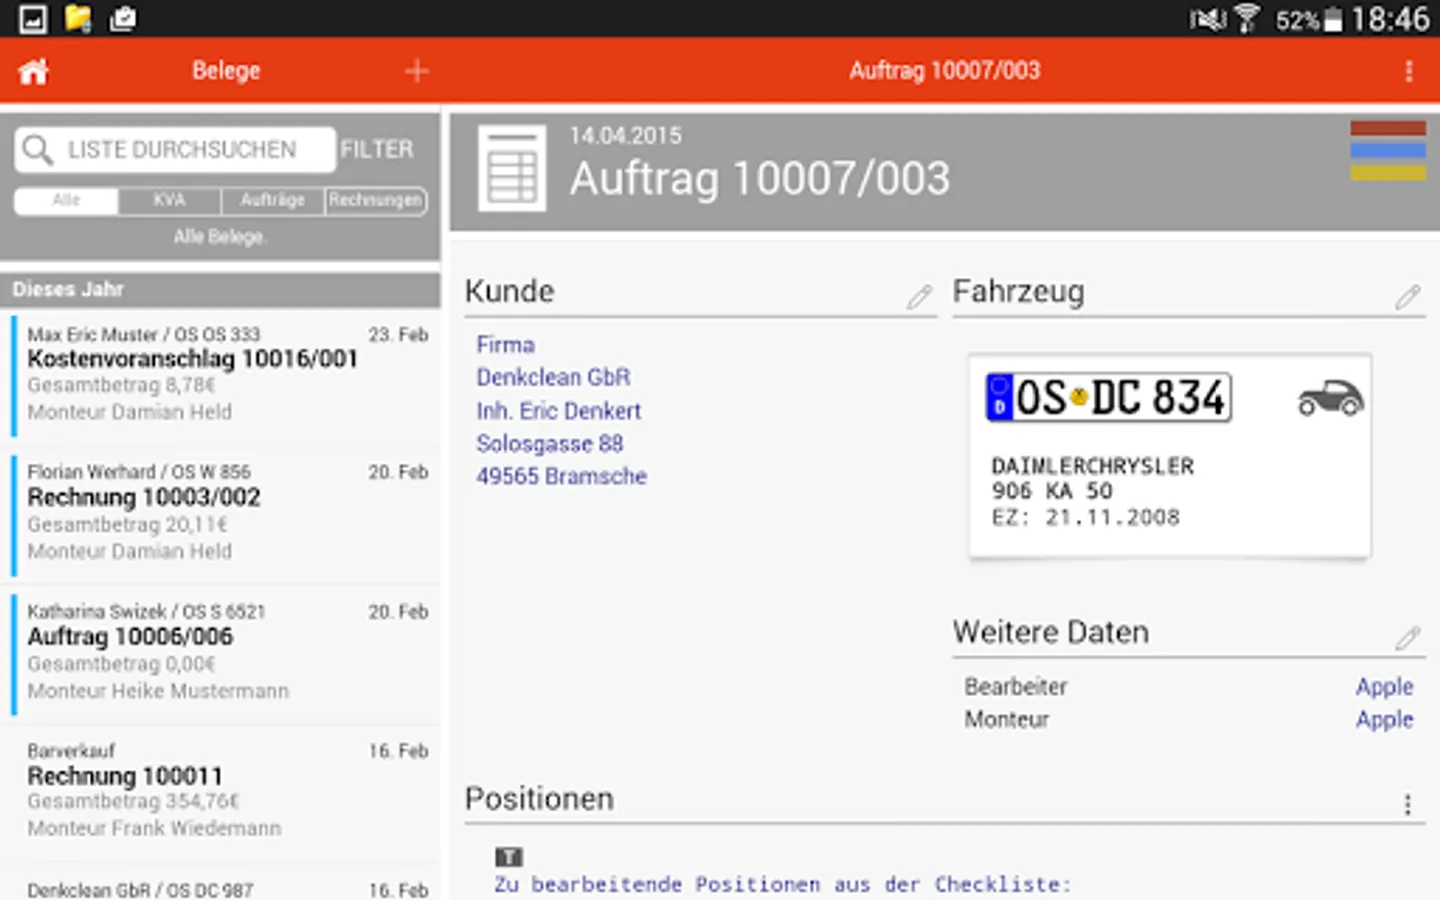
Task: Tap Gesamtbetrag 20,11€ text
Action: tap(127, 524)
